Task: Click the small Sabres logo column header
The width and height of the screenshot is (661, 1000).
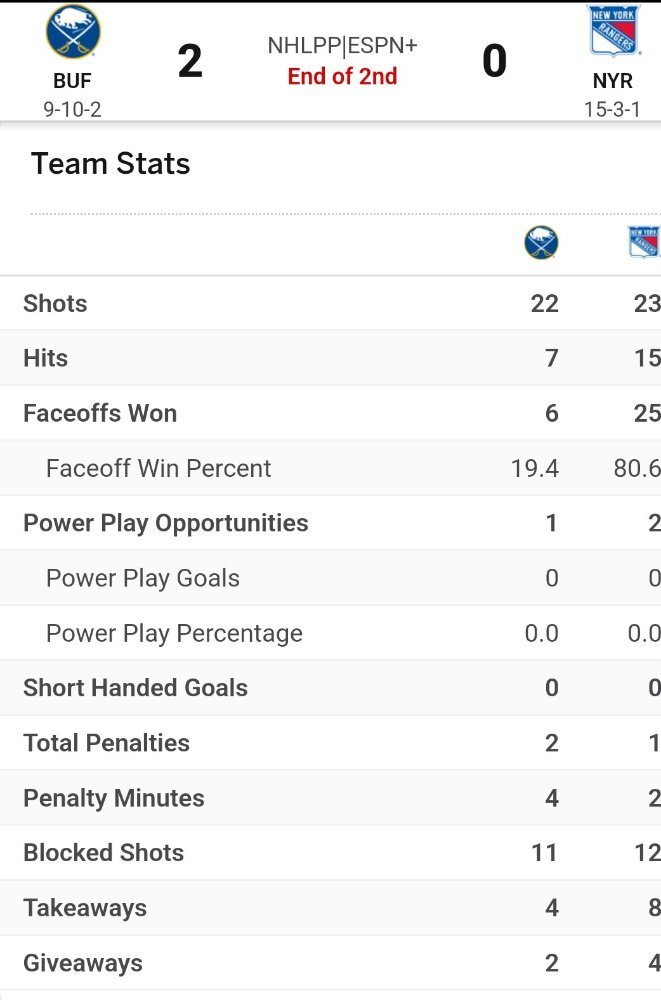Action: click(541, 242)
